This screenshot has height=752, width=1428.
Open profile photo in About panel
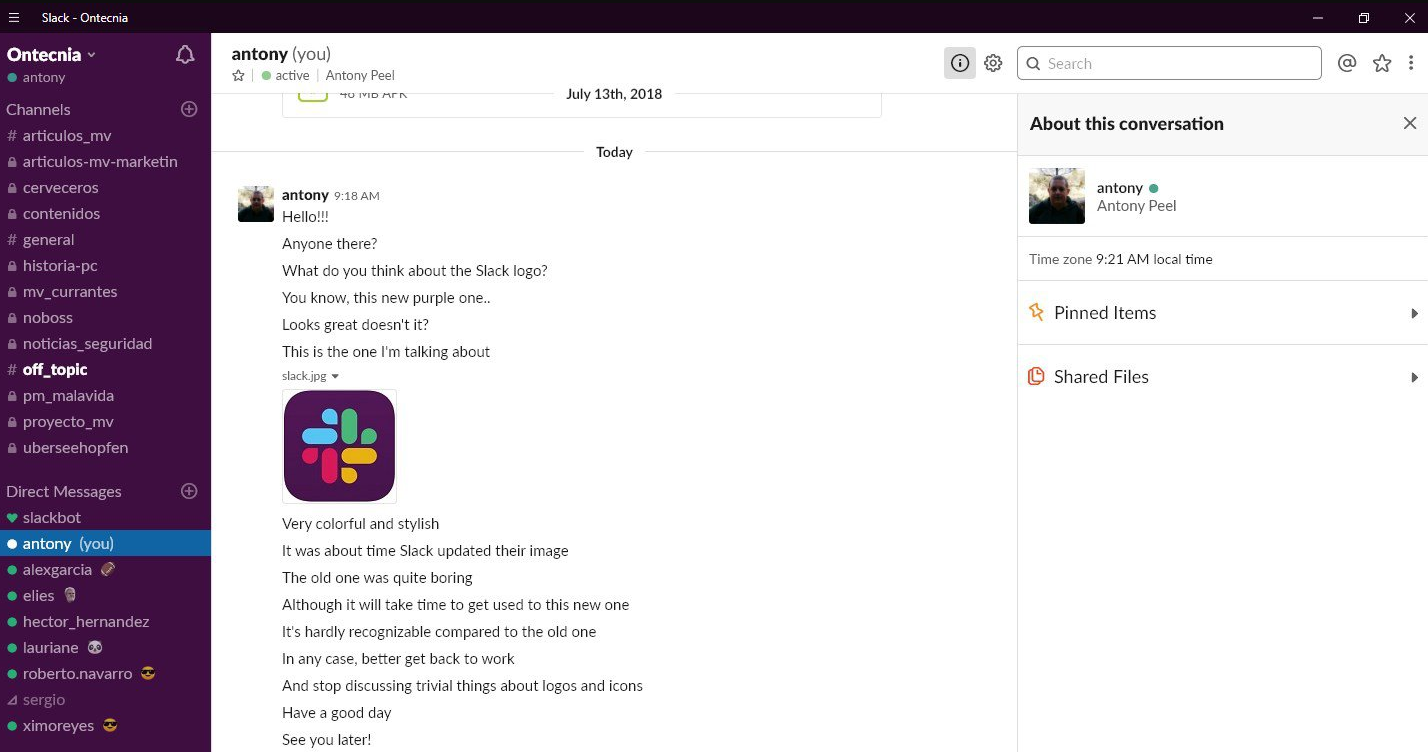[x=1057, y=196]
